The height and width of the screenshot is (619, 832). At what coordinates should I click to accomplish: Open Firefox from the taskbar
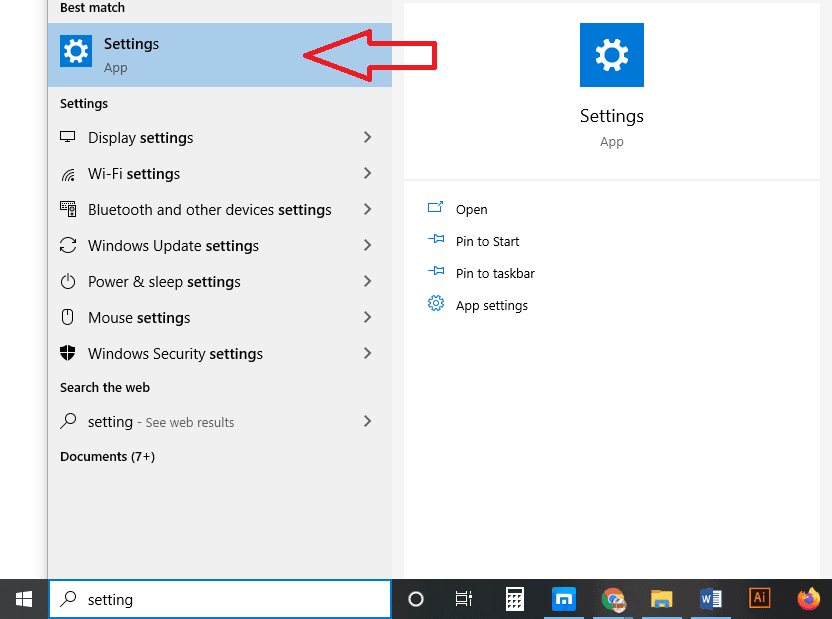coord(808,598)
